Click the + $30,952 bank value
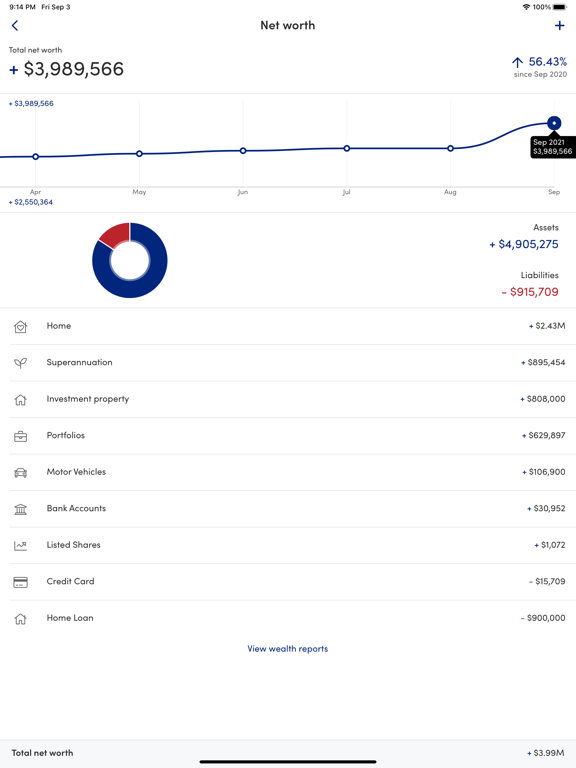Screen dimensions: 576x768 [x=546, y=508]
